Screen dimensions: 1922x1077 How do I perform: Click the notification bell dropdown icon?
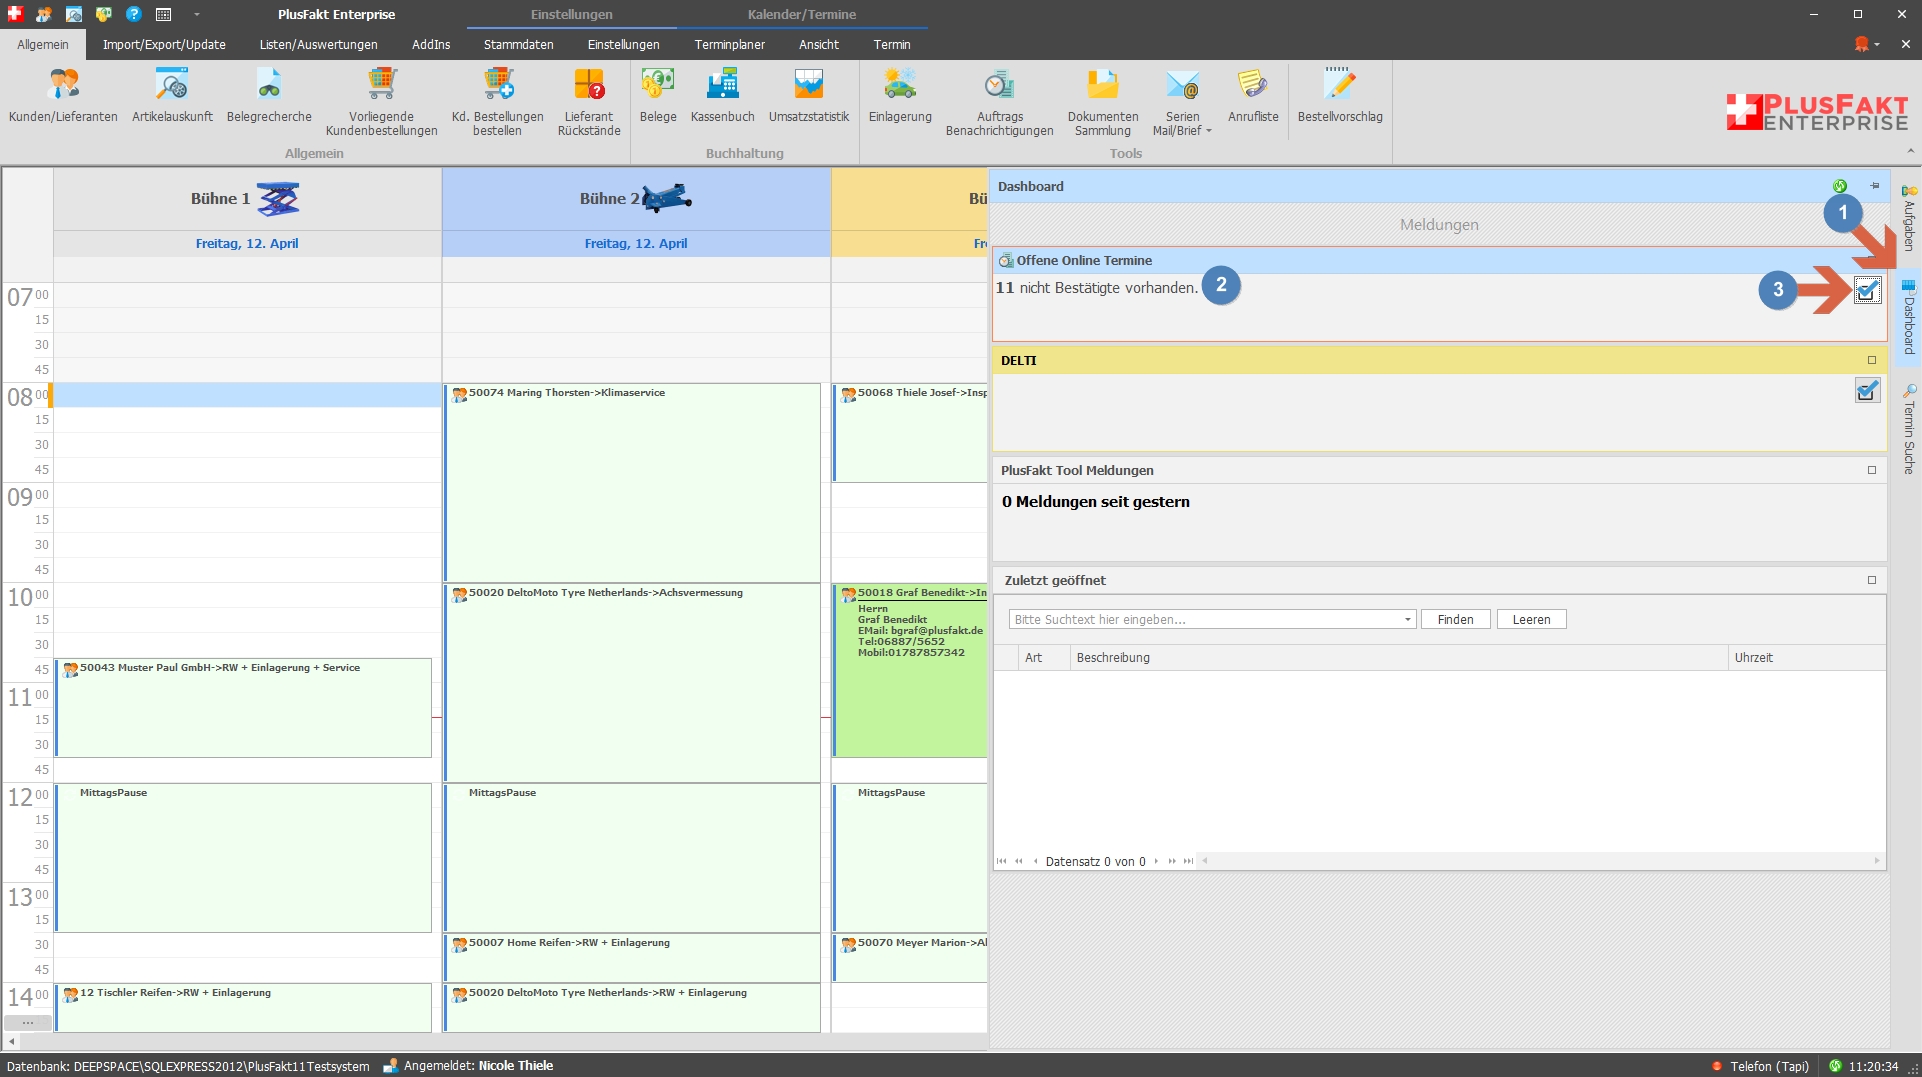(1866, 45)
